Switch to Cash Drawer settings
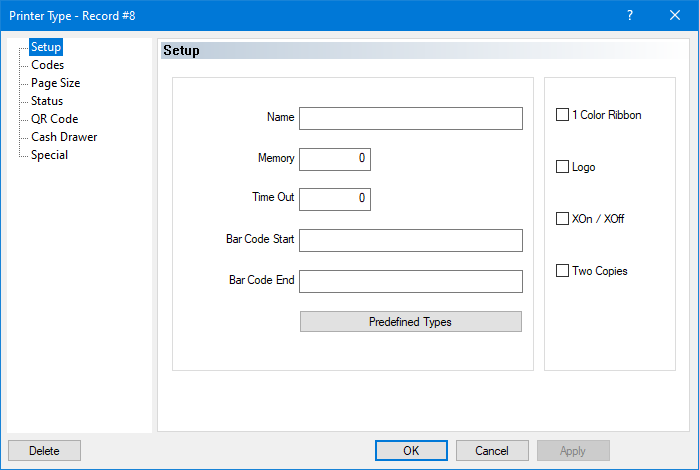699x470 pixels. click(x=64, y=137)
